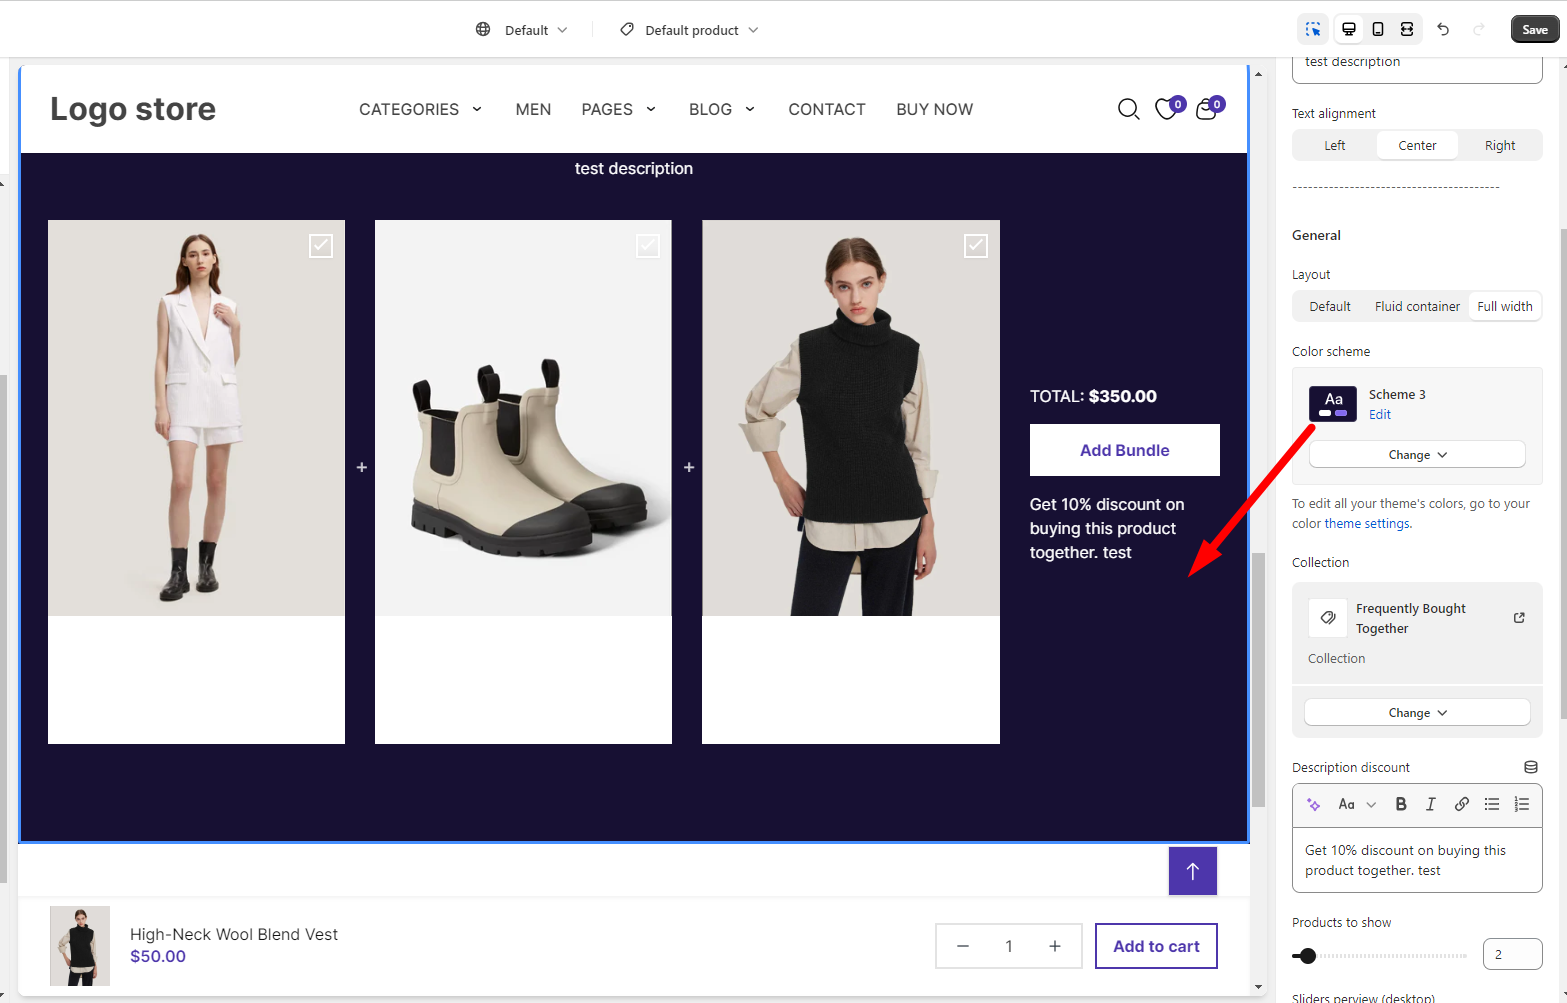Click the redo arrow icon

point(1478,29)
